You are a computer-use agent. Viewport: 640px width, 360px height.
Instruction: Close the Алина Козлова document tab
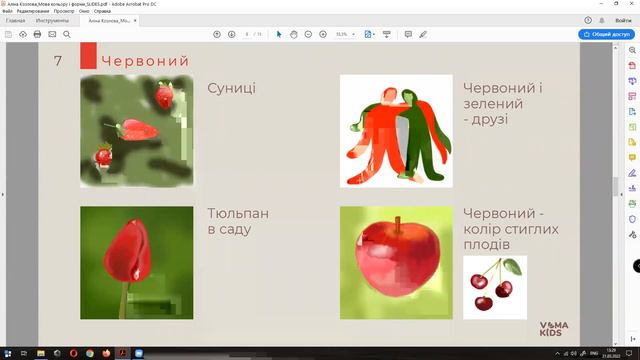pos(135,20)
